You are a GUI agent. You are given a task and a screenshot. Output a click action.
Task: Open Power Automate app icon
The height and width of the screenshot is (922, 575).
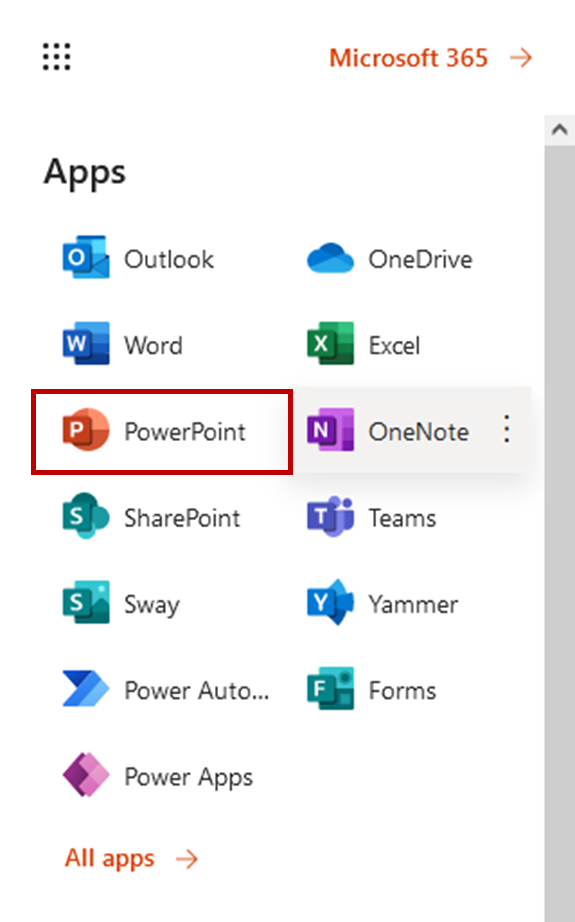coord(86,689)
